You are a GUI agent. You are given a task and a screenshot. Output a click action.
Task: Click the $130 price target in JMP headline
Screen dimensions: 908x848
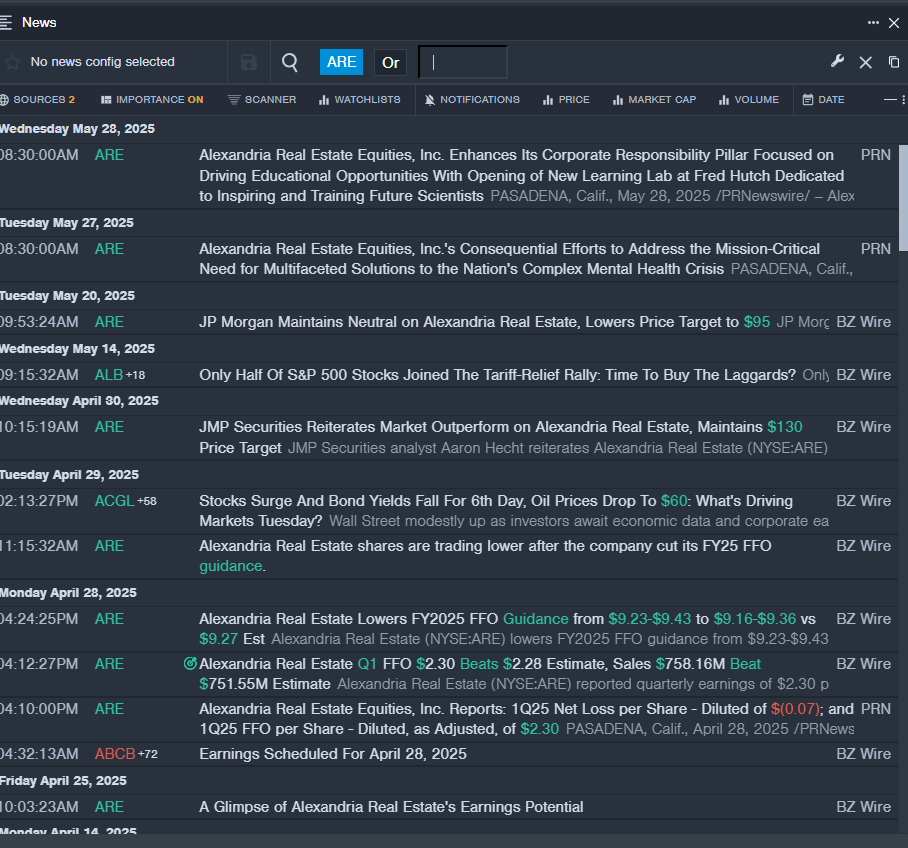tap(785, 427)
